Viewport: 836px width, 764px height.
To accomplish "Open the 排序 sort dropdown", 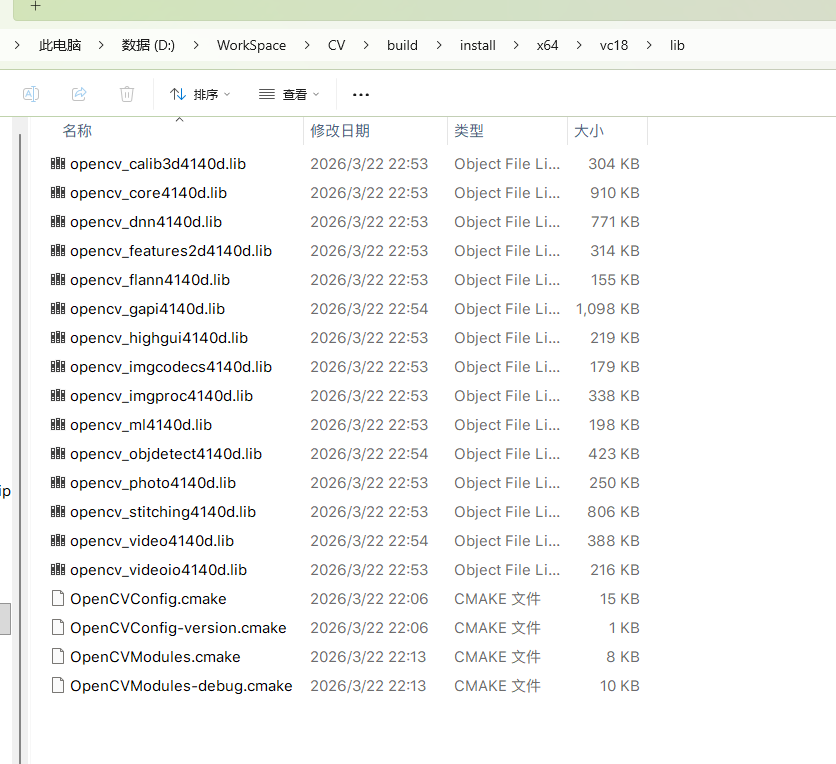I will 200,94.
